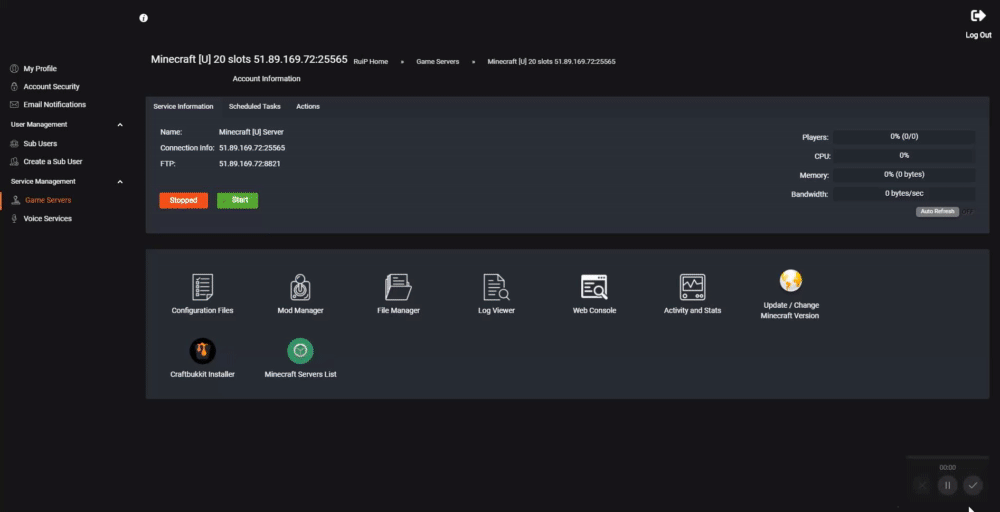Click the page title Minecraft [U] 20 slots
This screenshot has width=1000, height=512.
(249, 59)
